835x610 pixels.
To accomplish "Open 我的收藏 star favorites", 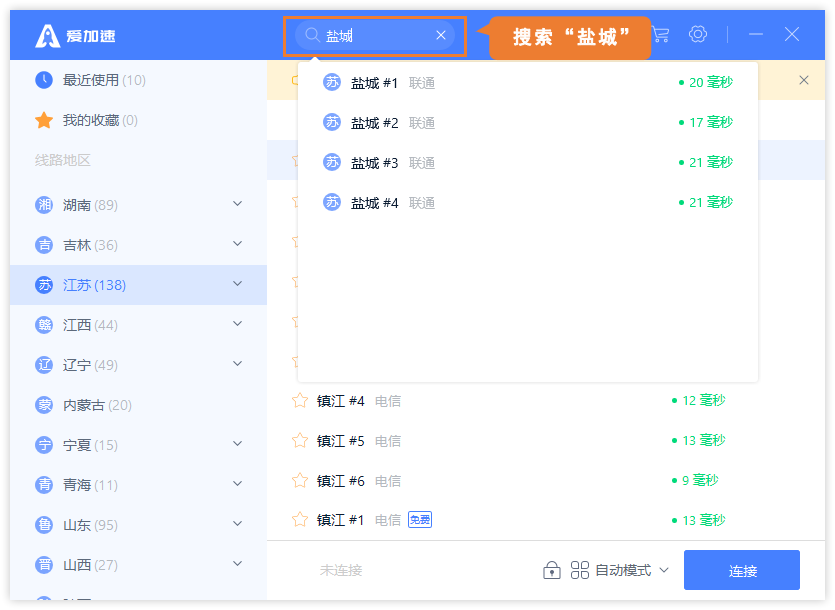I will click(44, 120).
